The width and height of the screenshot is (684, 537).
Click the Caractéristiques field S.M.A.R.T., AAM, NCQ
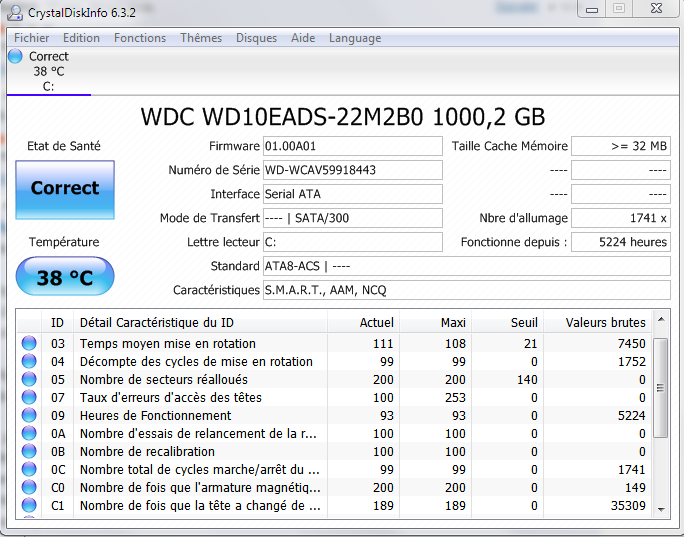click(466, 290)
